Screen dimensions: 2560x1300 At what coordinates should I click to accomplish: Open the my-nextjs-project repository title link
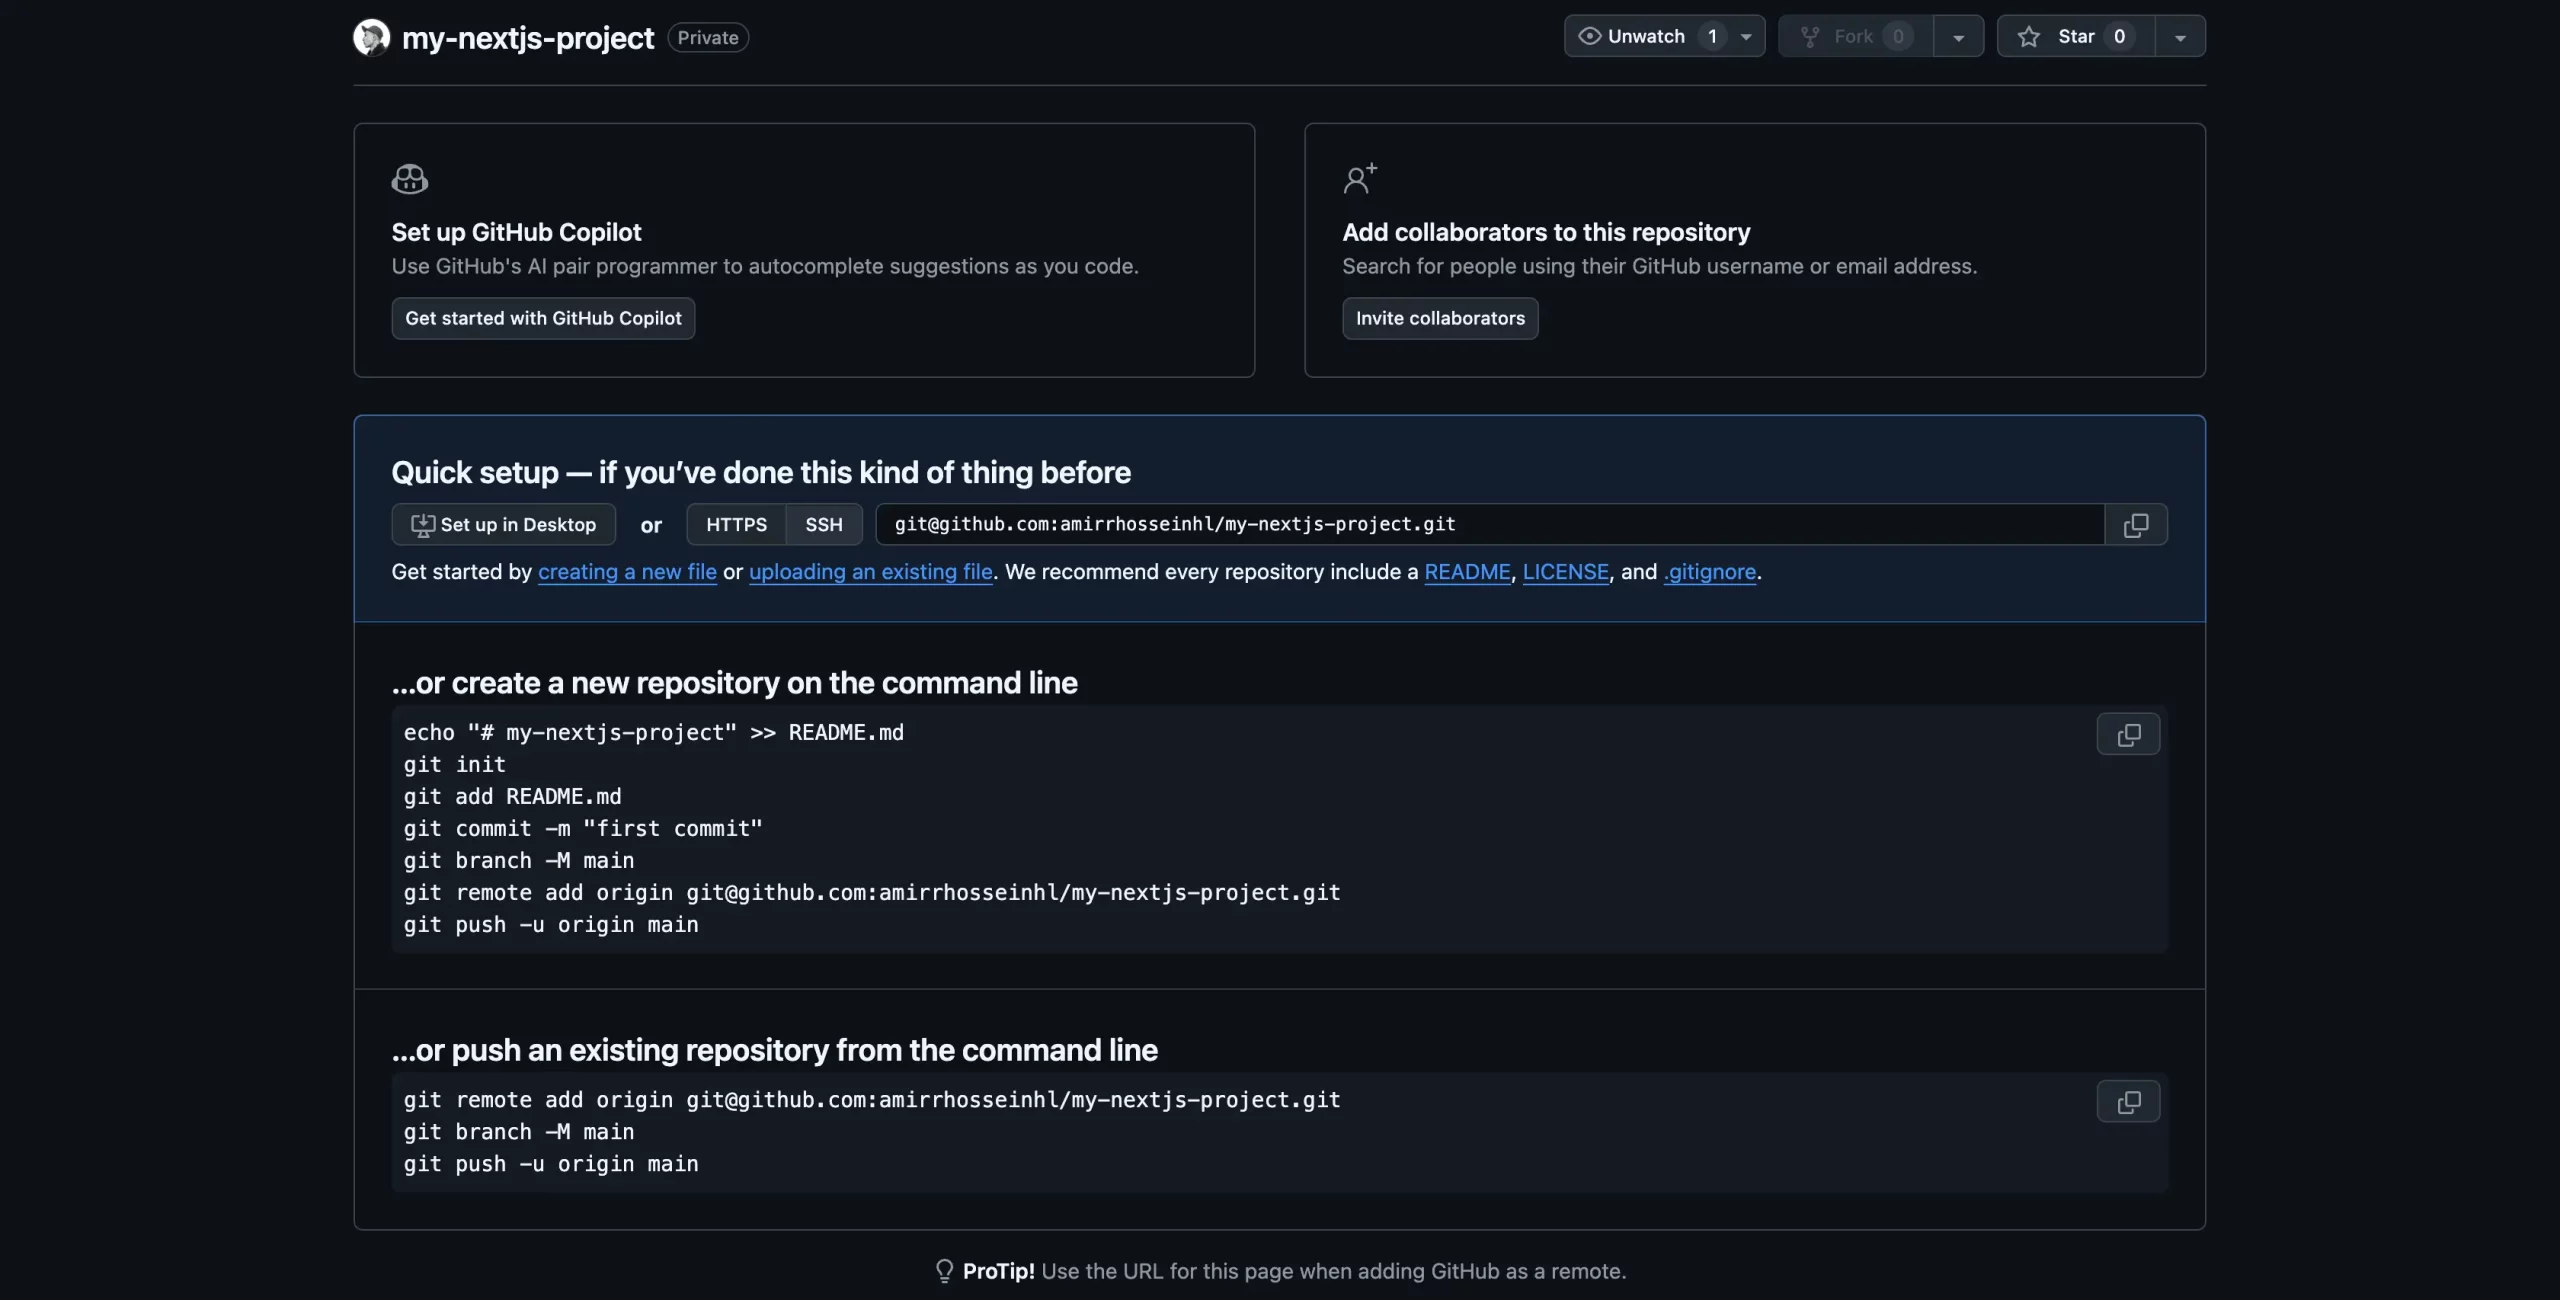(527, 38)
